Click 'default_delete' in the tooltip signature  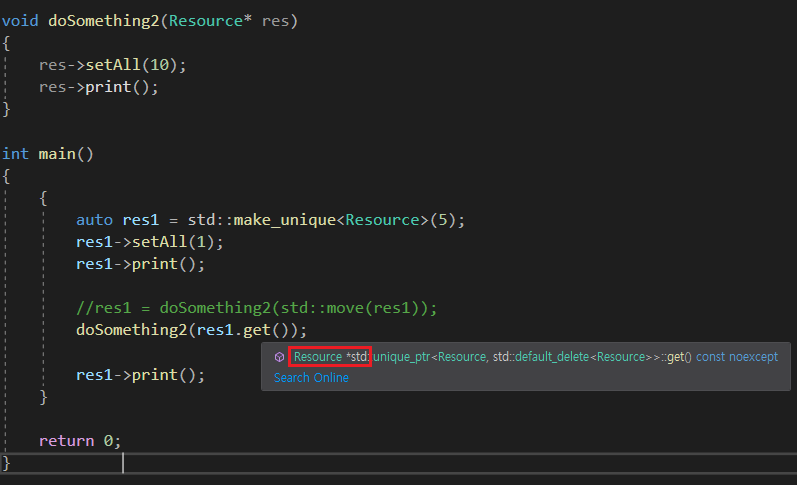pos(552,357)
